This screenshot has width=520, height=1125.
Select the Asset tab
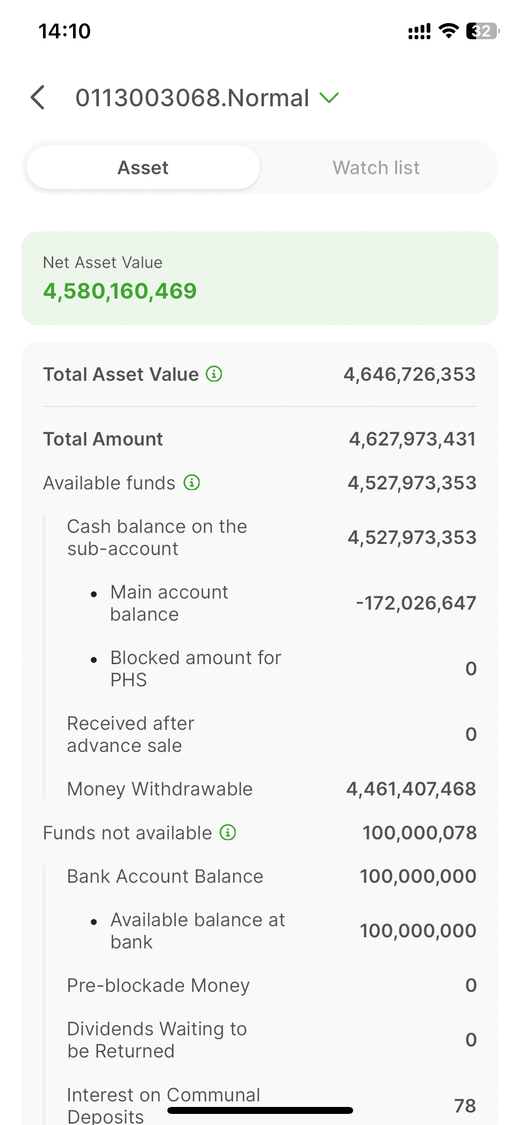click(143, 168)
